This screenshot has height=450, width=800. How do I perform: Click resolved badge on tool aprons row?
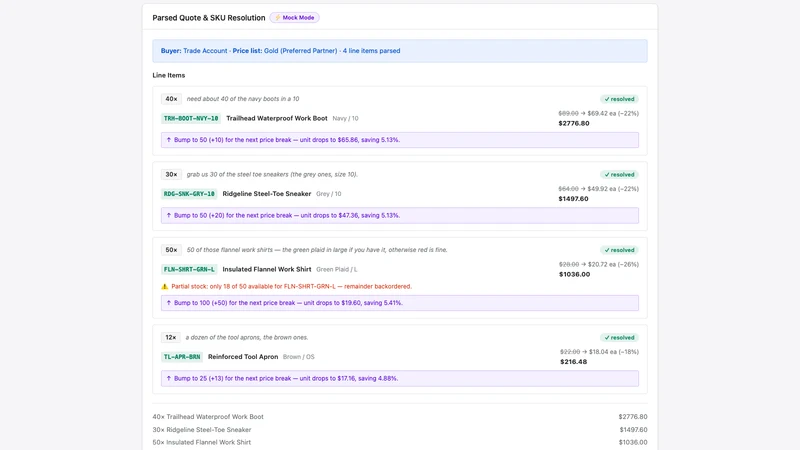(x=619, y=337)
